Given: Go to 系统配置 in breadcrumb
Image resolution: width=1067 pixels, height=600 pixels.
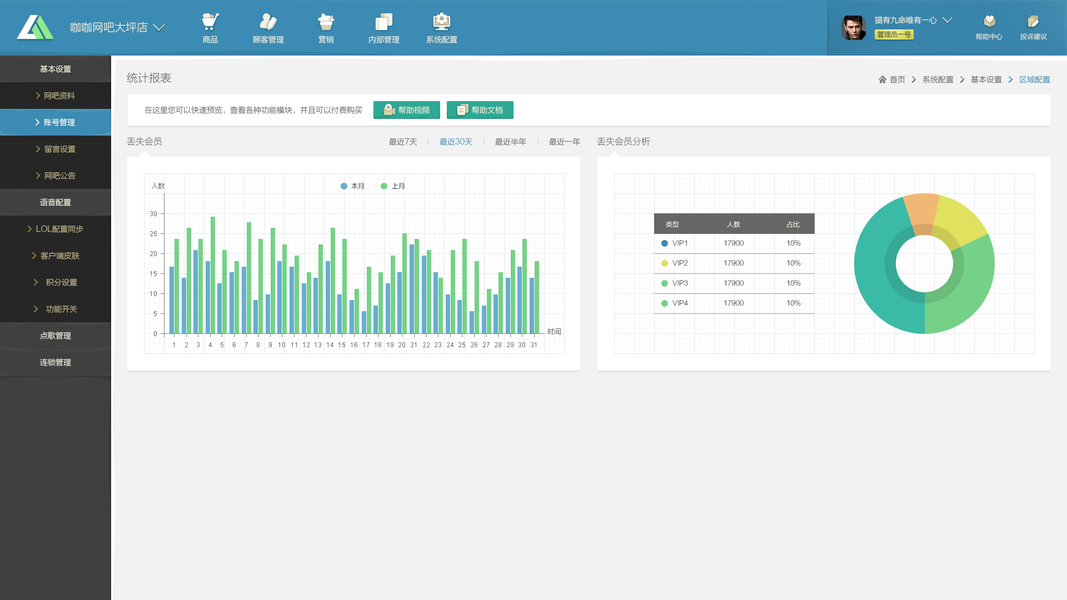Looking at the screenshot, I should click(938, 80).
